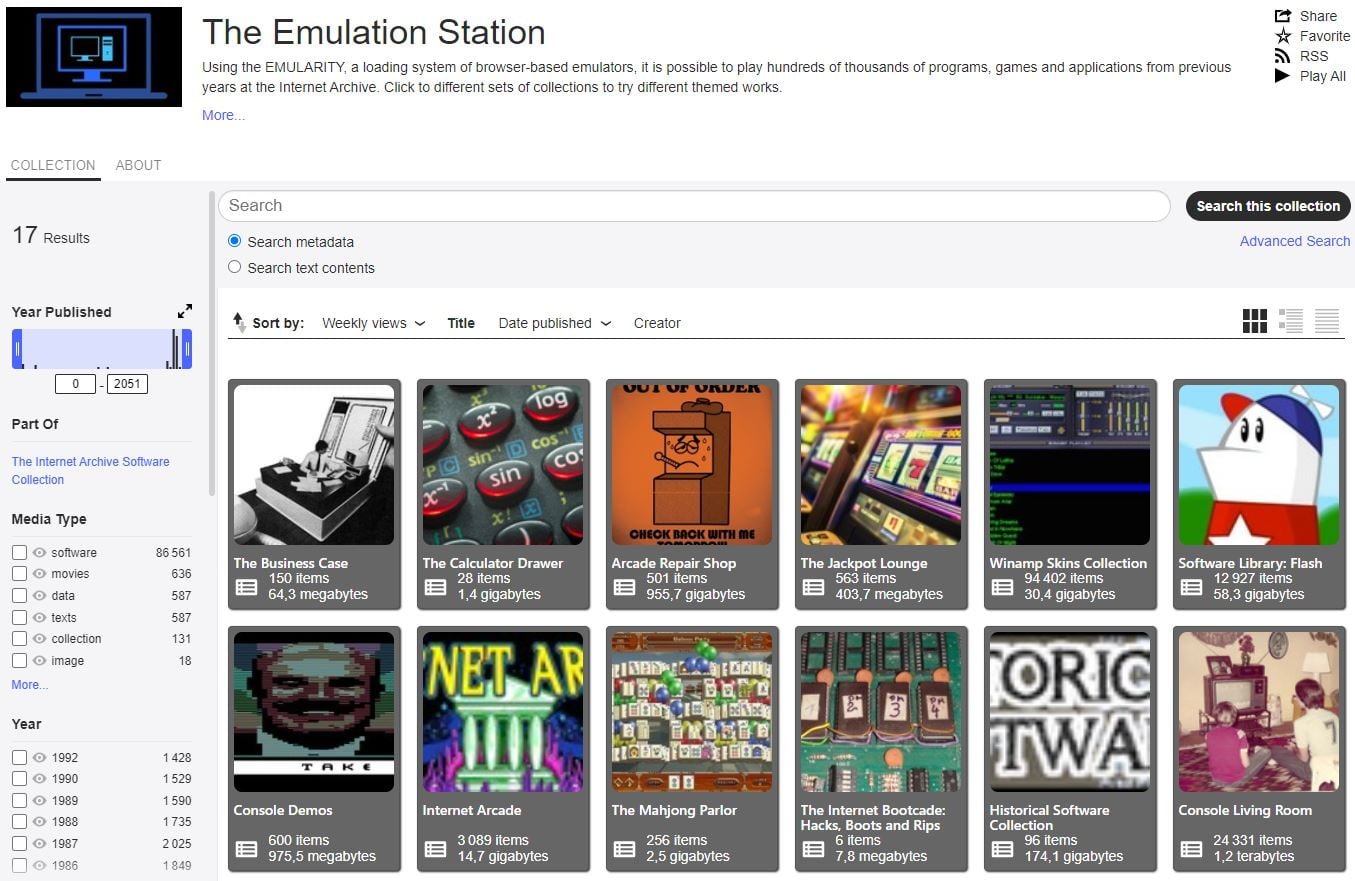
Task: Click the Share icon
Action: [x=1283, y=16]
